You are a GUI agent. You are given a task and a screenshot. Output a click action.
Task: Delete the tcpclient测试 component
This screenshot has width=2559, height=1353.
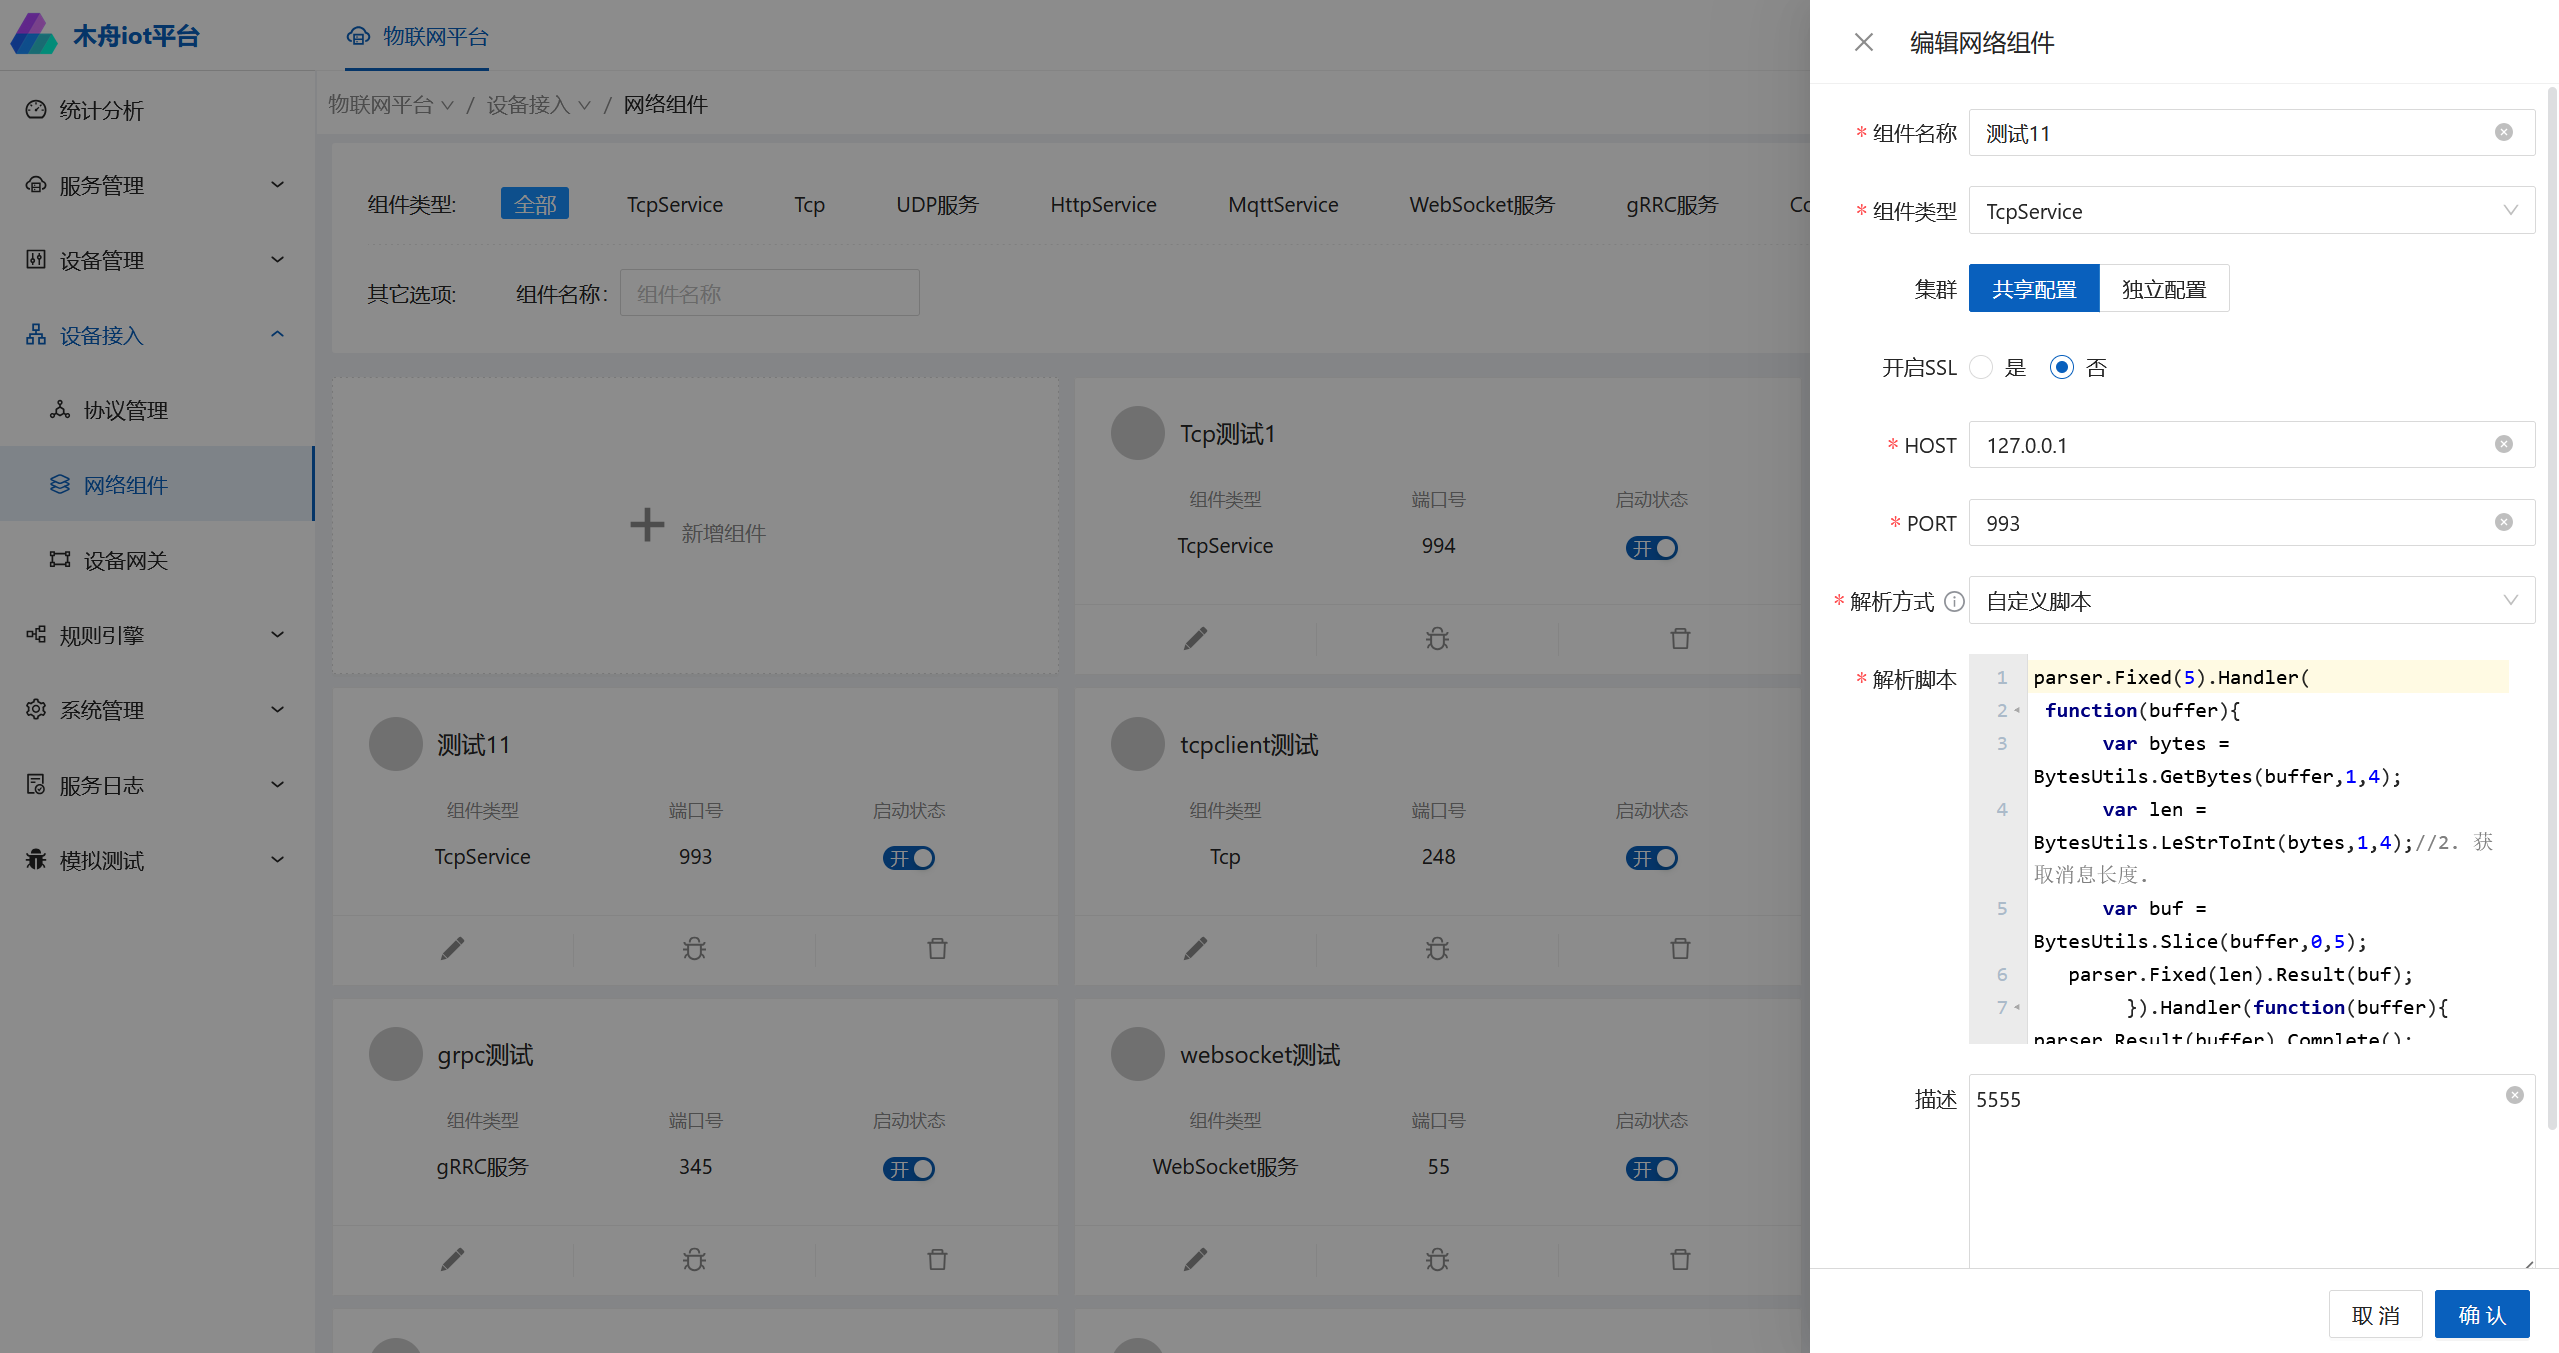click(x=1680, y=948)
